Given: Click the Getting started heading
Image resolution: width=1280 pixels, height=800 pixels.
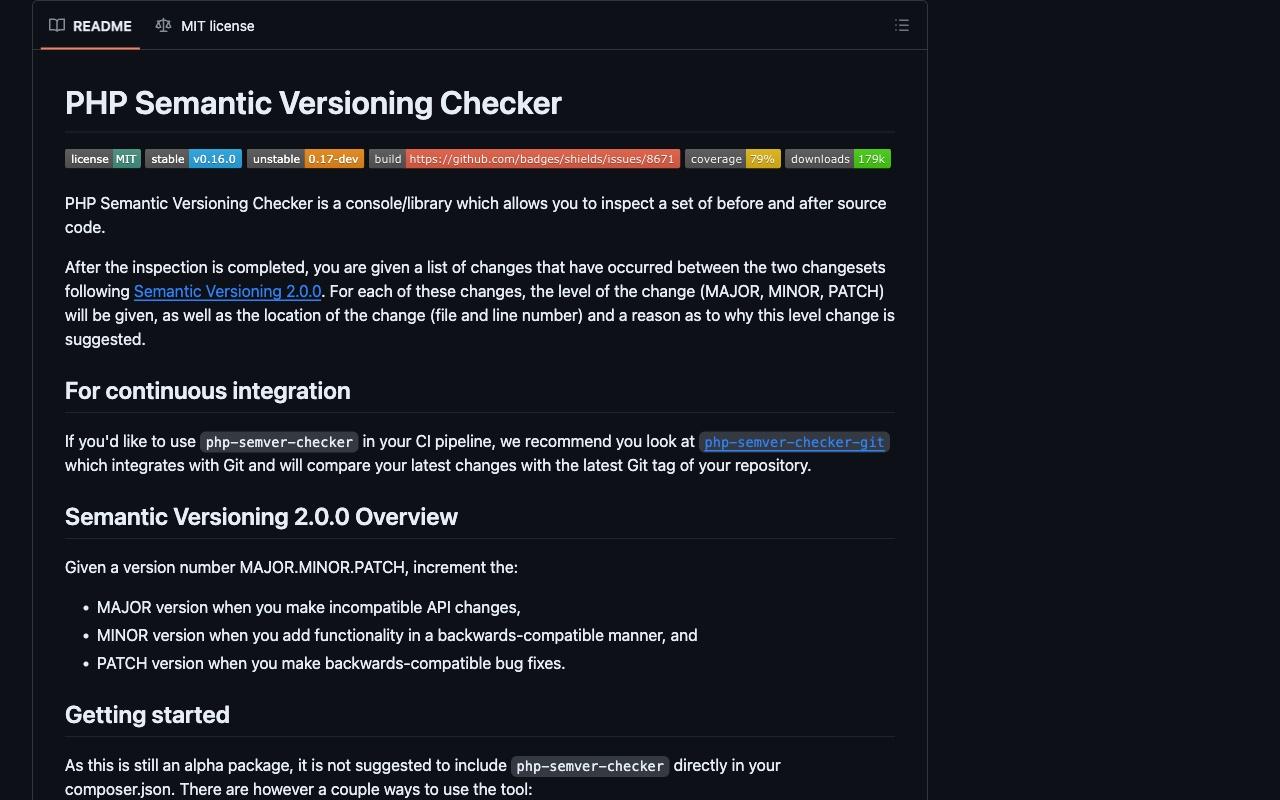Looking at the screenshot, I should (147, 715).
